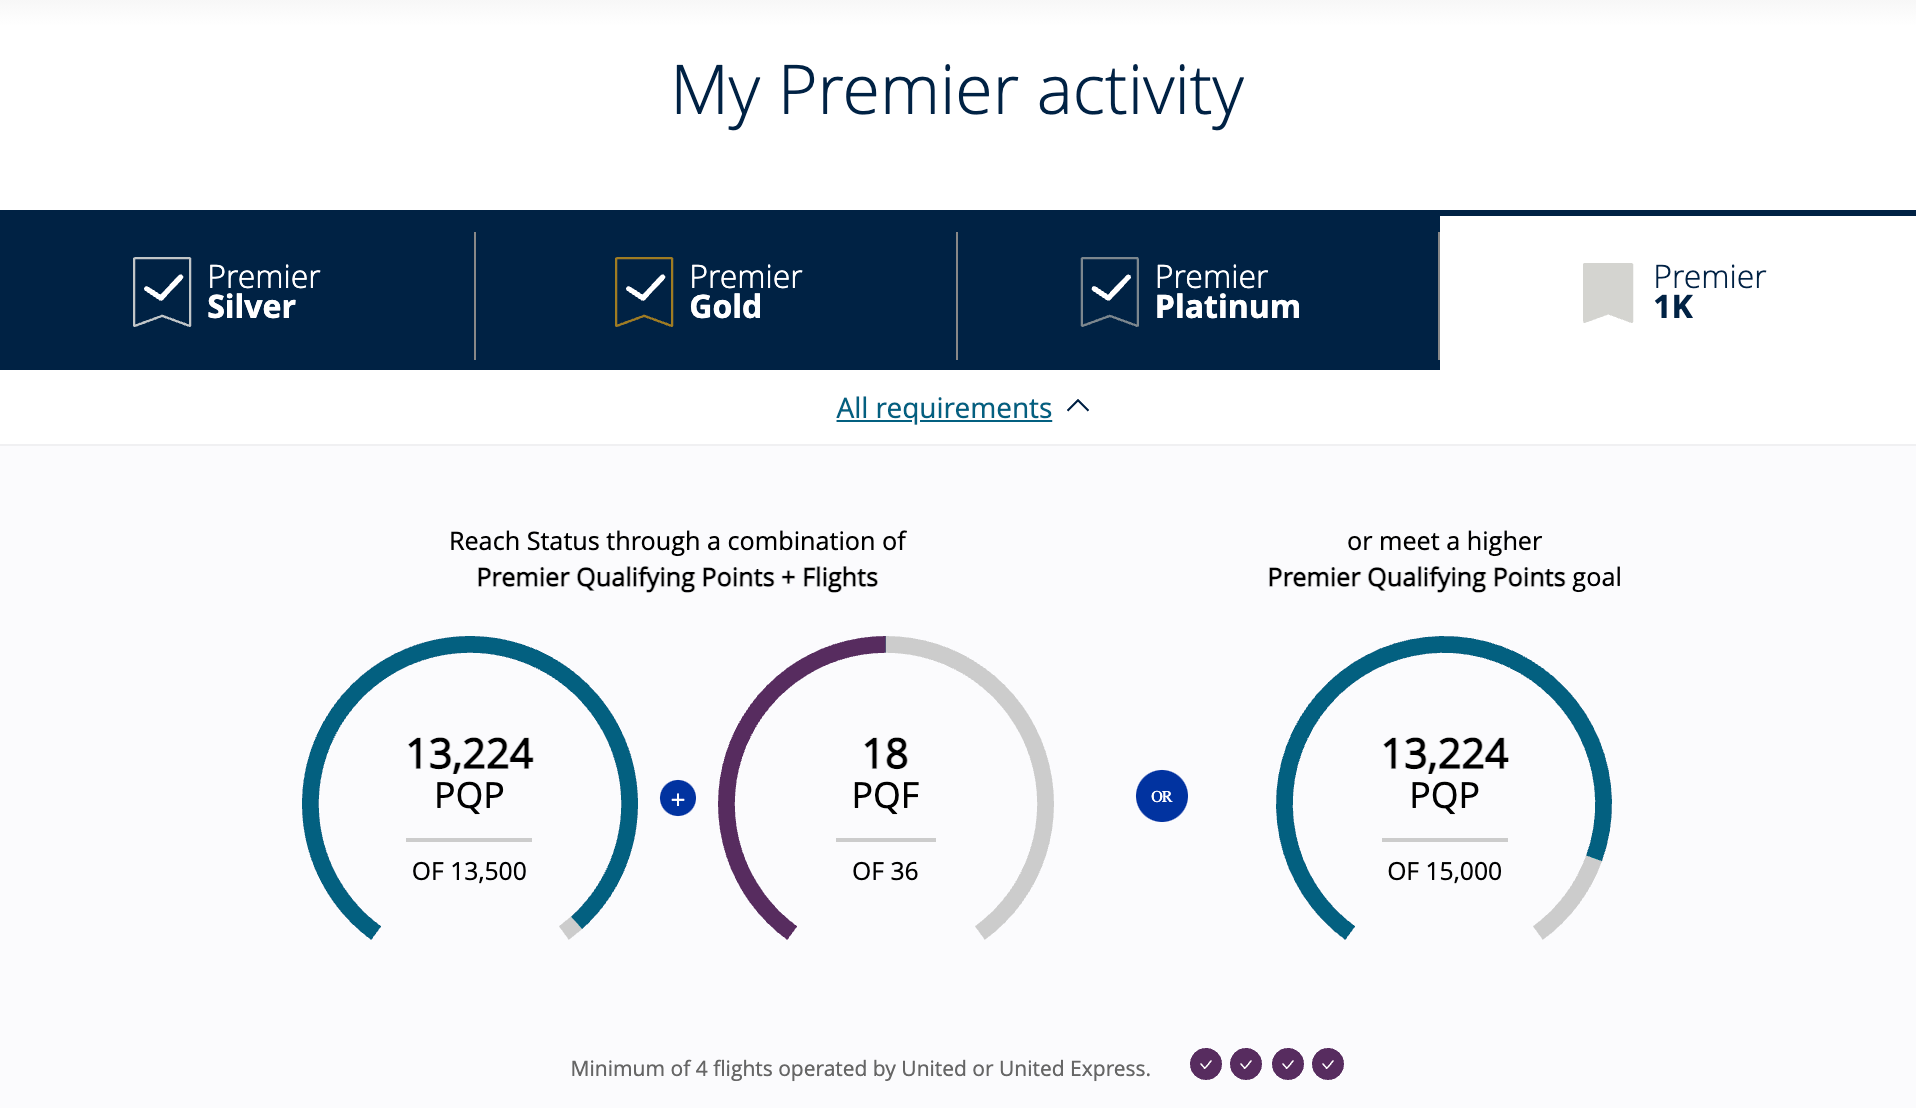Screen dimensions: 1916x1108
Task: Click the blue plus circle icon
Action: pos(678,798)
